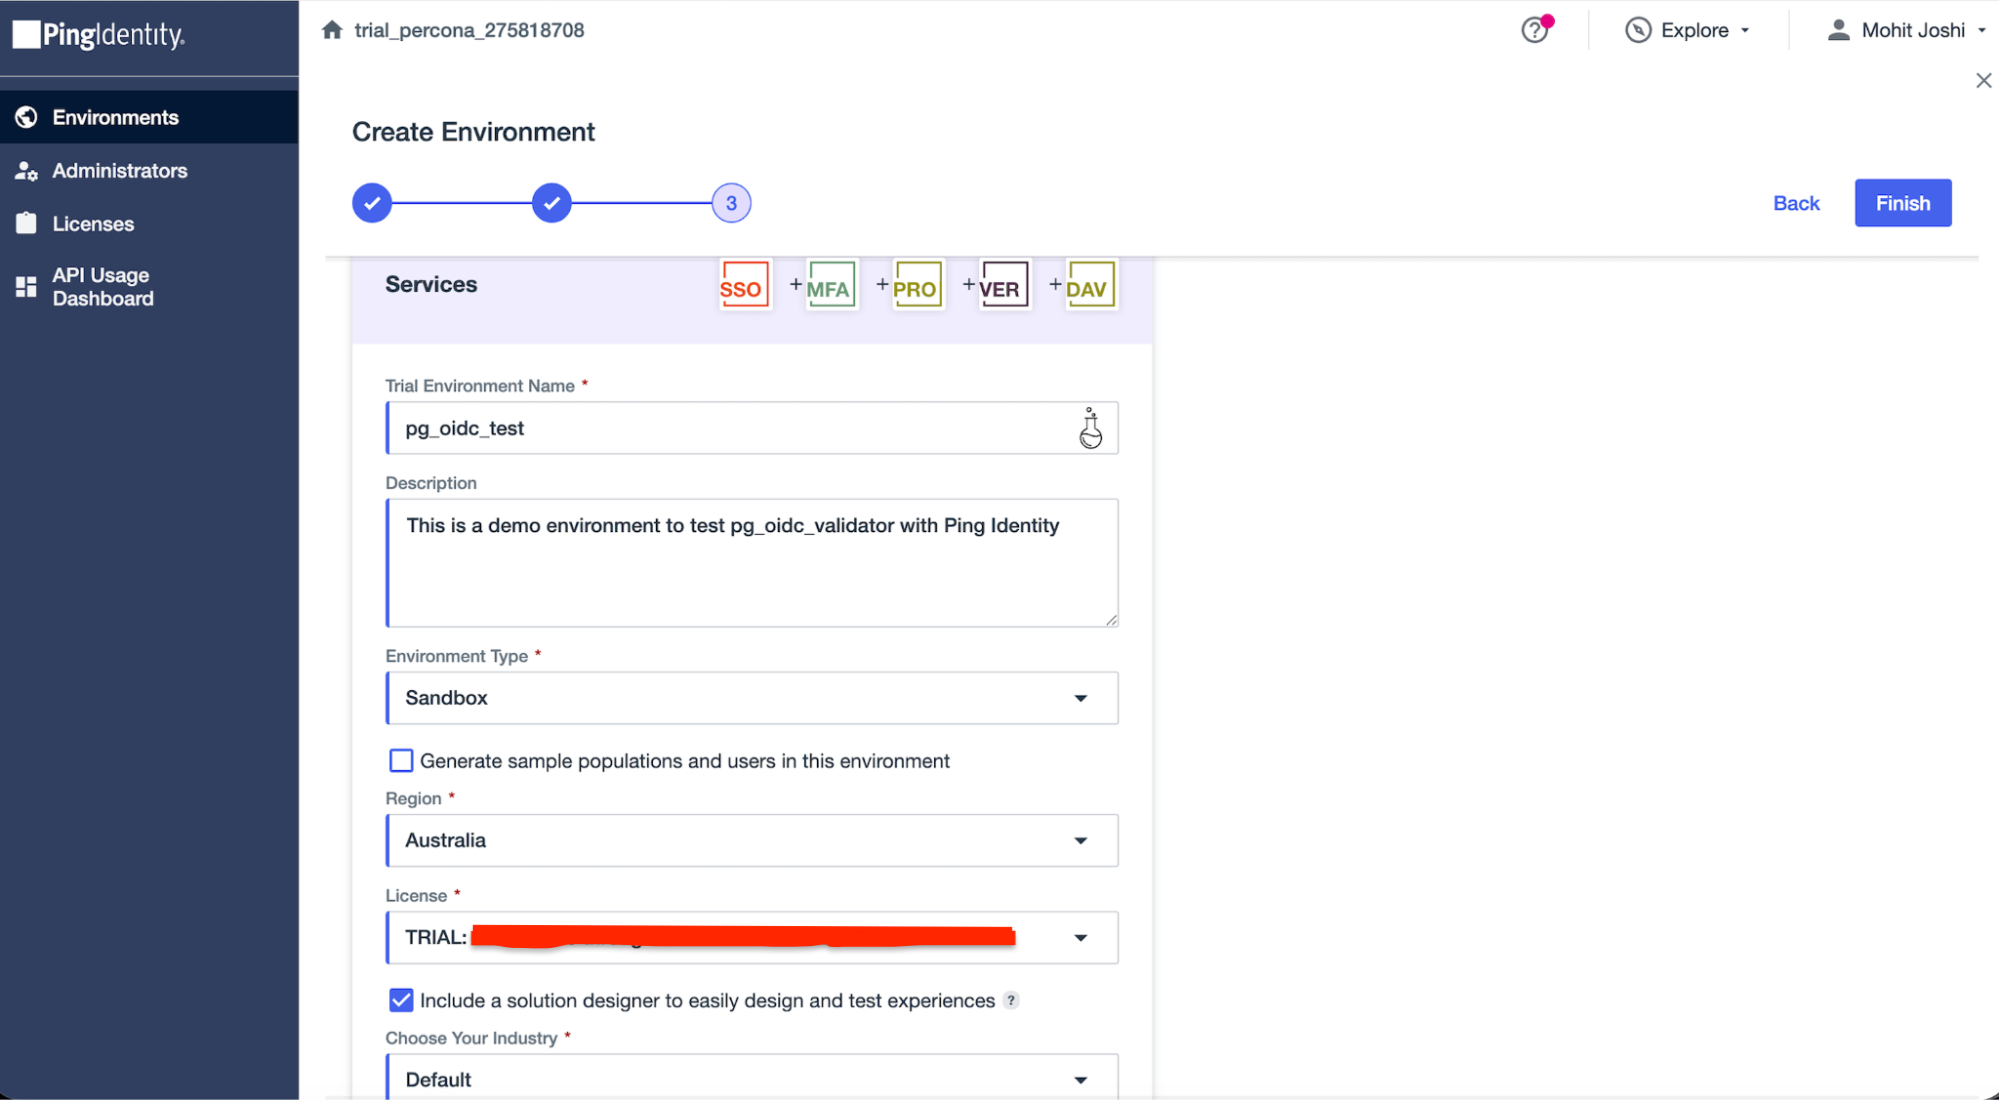This screenshot has height=1101, width=1999.
Task: Click the Finish button
Action: [x=1902, y=203]
